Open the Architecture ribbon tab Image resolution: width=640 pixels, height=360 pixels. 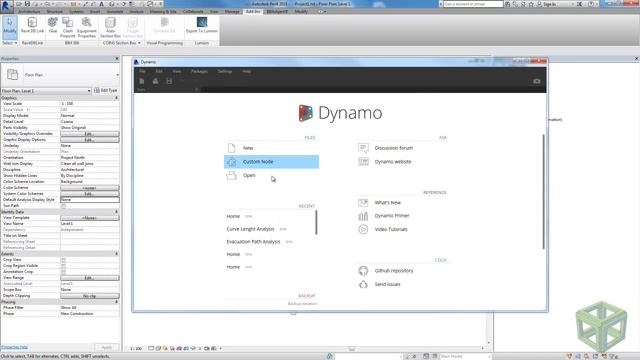pos(30,11)
